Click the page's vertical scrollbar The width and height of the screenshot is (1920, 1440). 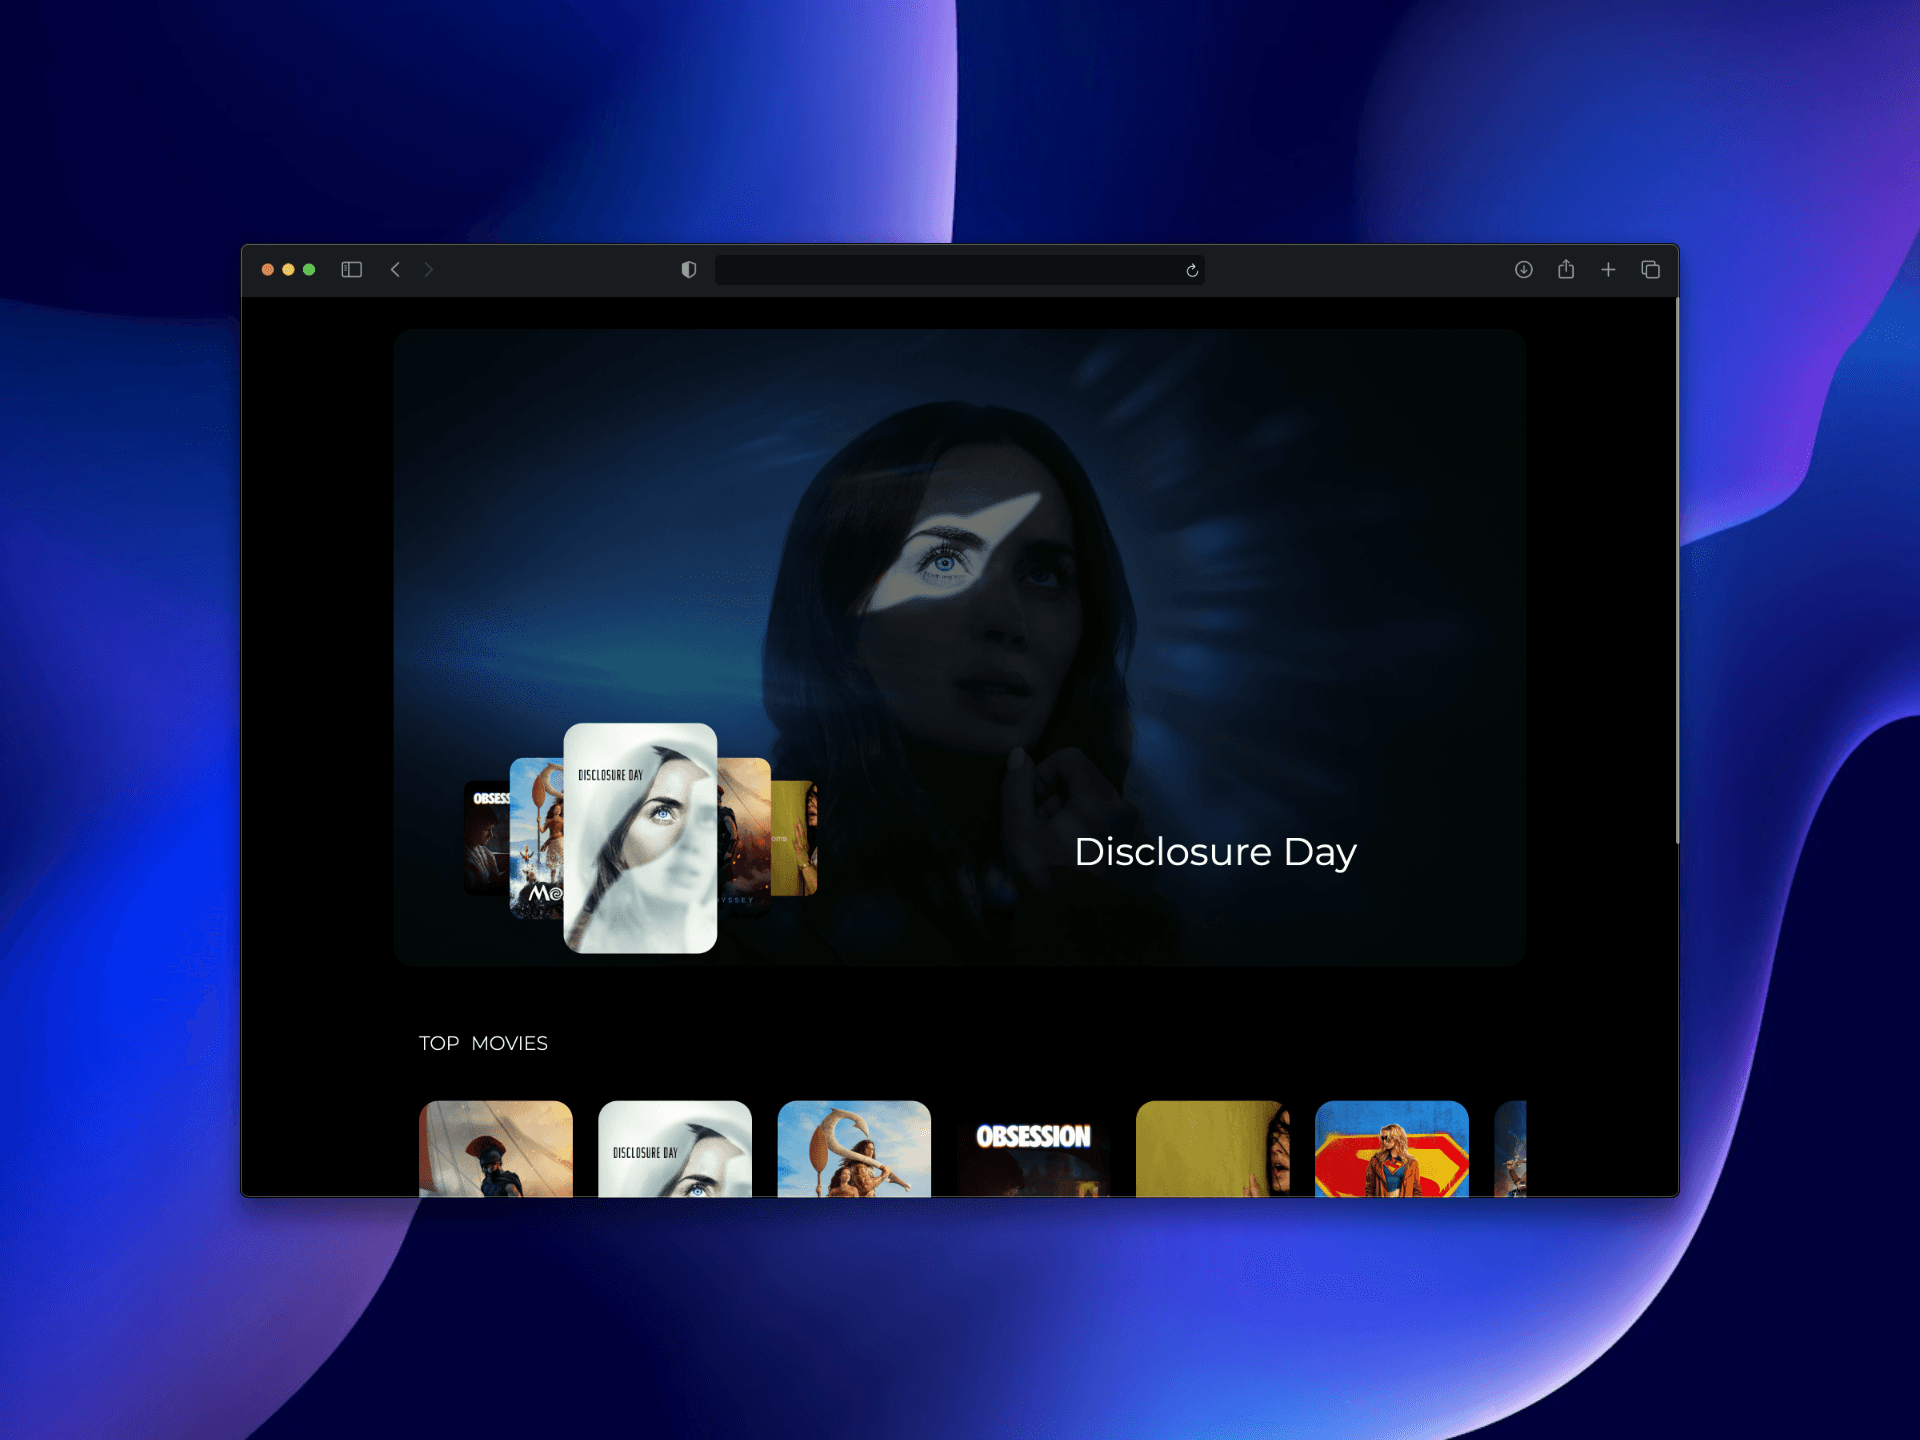[1676, 570]
